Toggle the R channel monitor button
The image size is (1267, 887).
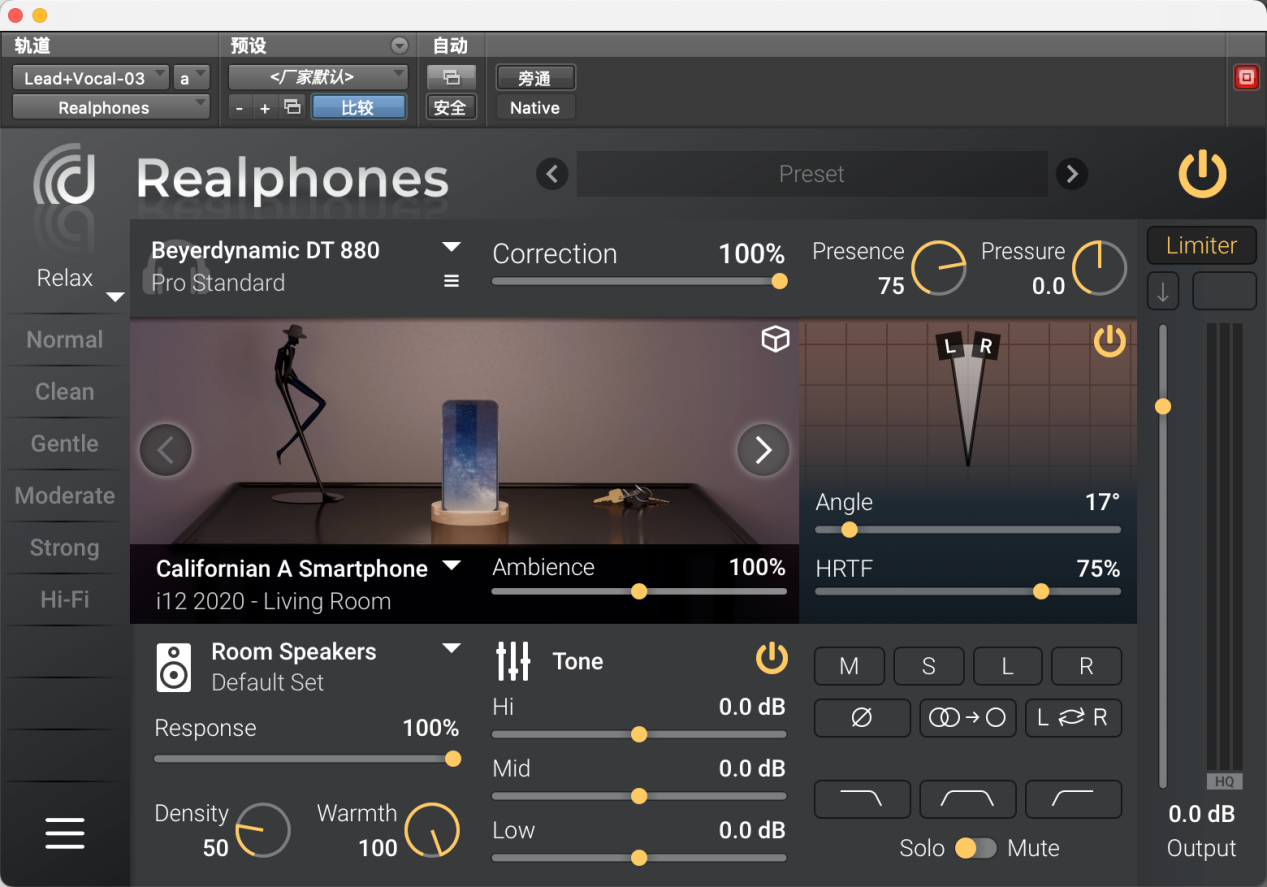pyautogui.click(x=1086, y=666)
